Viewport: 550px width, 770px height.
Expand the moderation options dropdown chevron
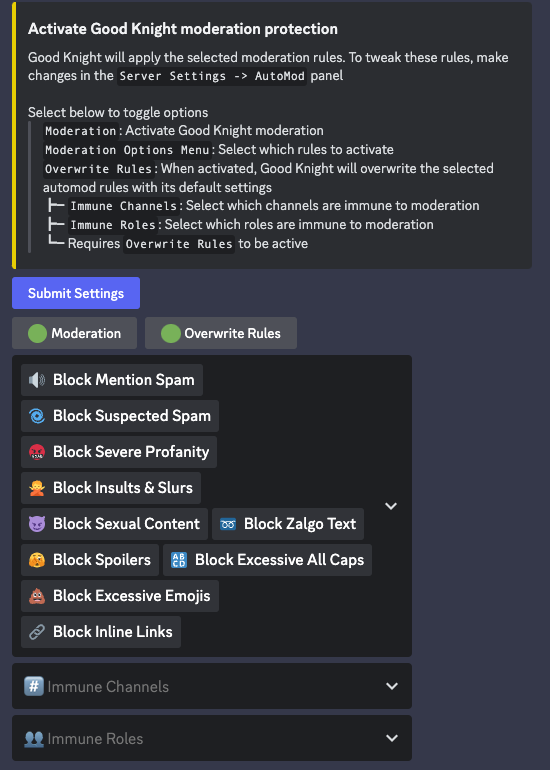[391, 506]
